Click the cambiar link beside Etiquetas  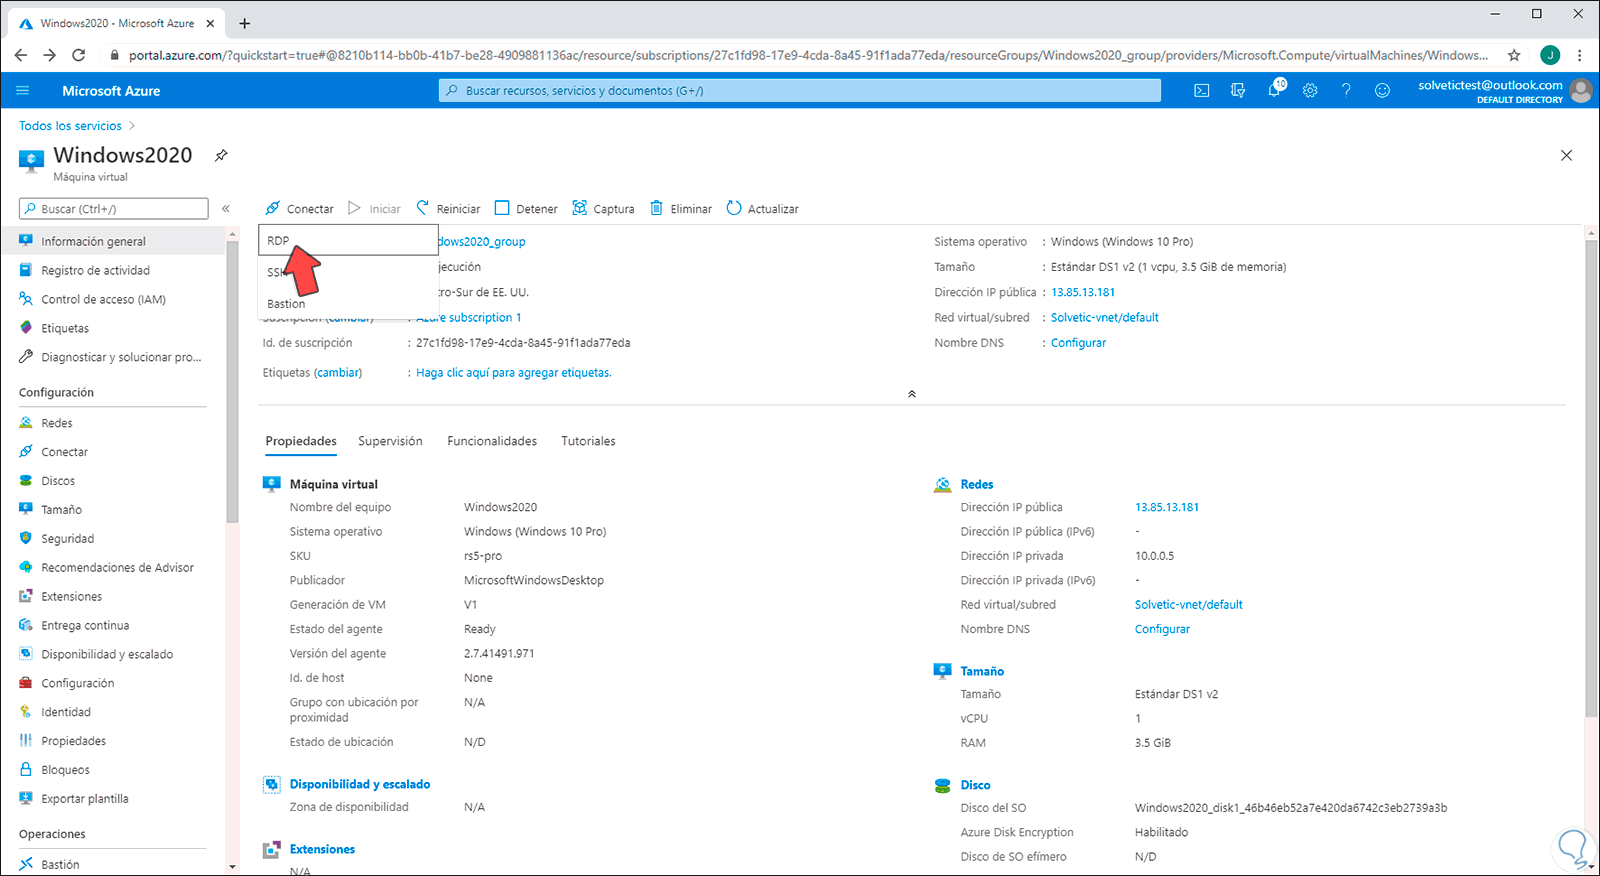[x=338, y=373]
